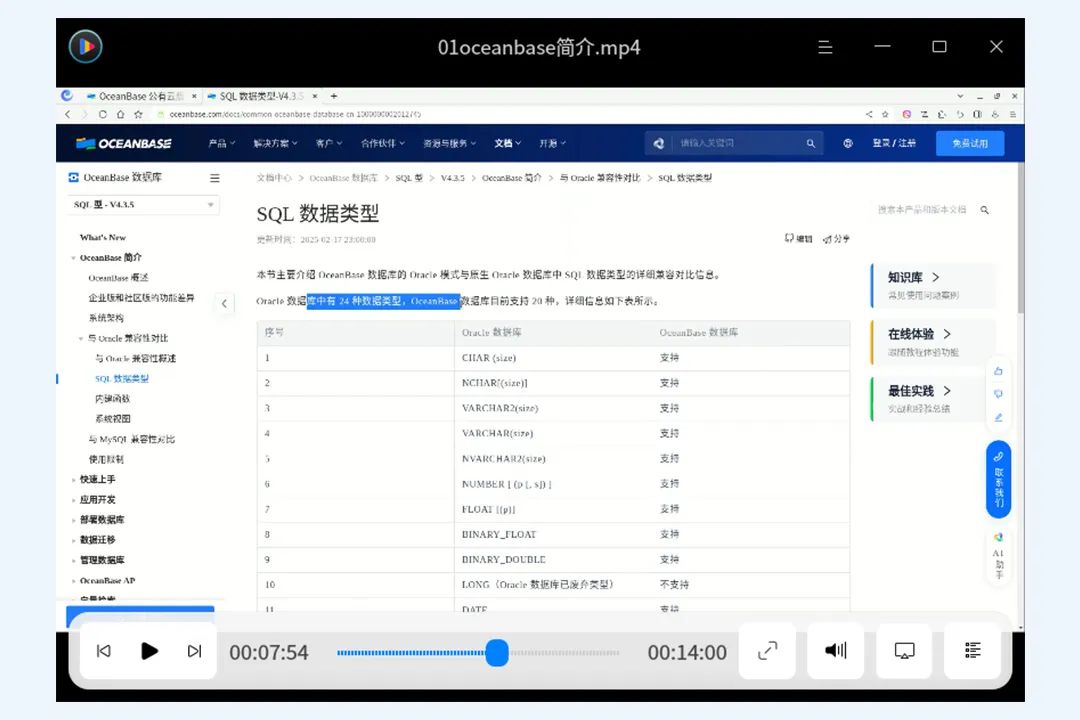Open the SQL 型 - V4.3.5 version dropdown

point(143,205)
